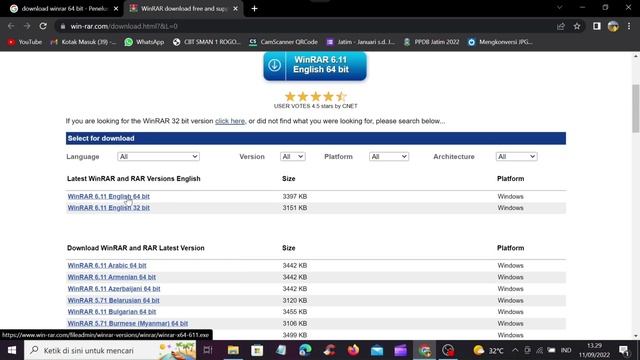
Task: Open the WinRAR 5.71 Burmese (Myanmar) link
Action: (x=128, y=323)
